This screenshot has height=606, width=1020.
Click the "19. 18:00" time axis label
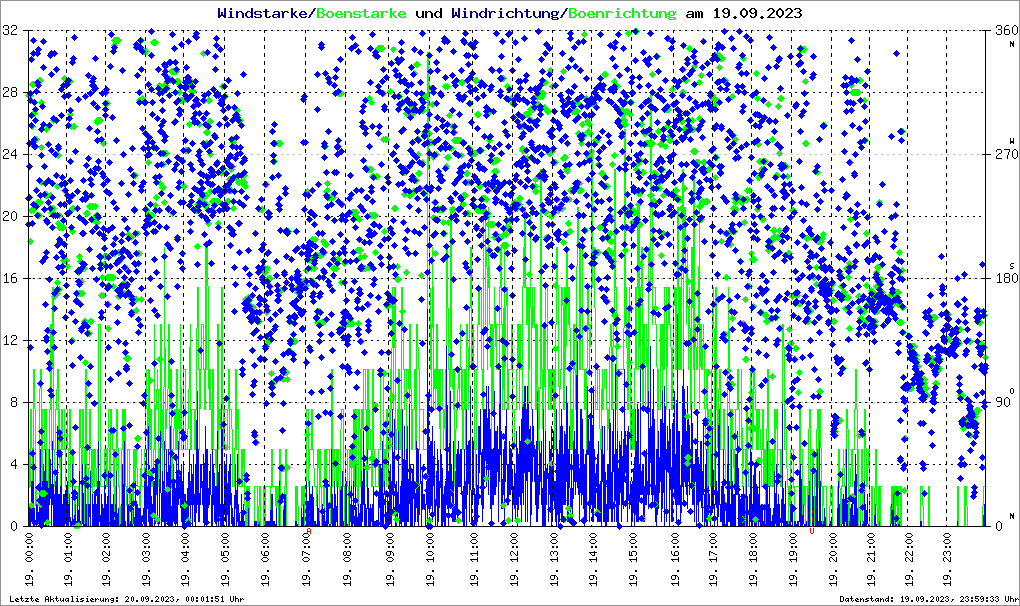[753, 560]
